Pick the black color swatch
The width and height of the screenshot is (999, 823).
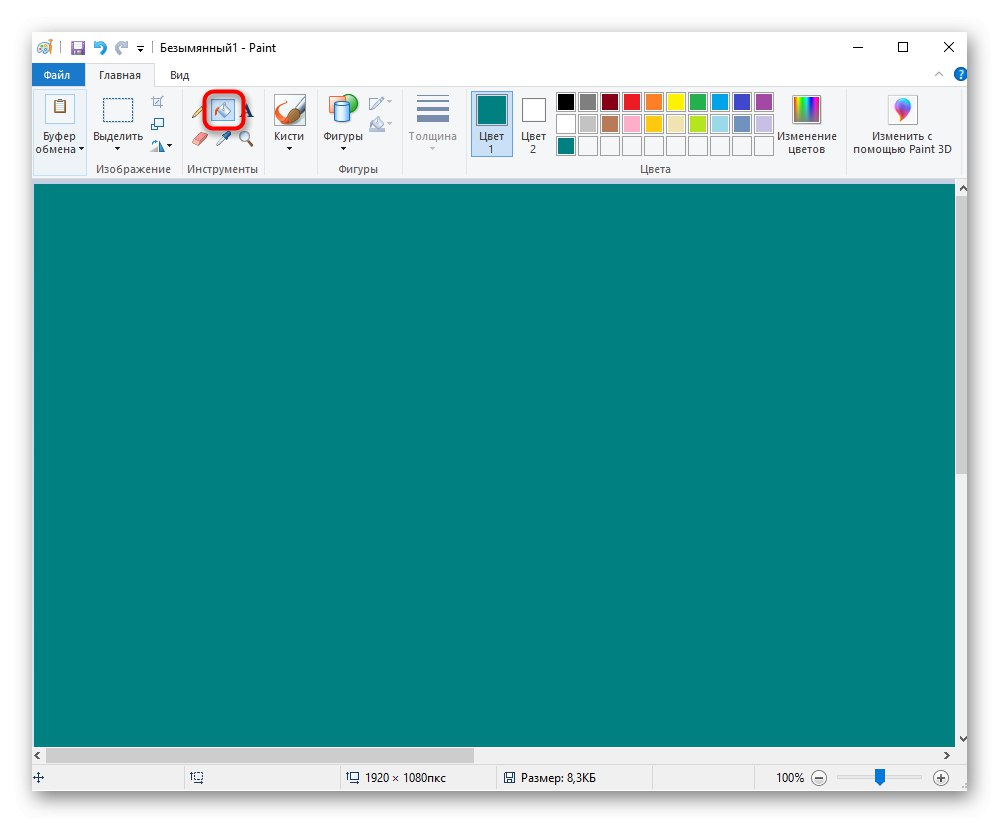[566, 102]
